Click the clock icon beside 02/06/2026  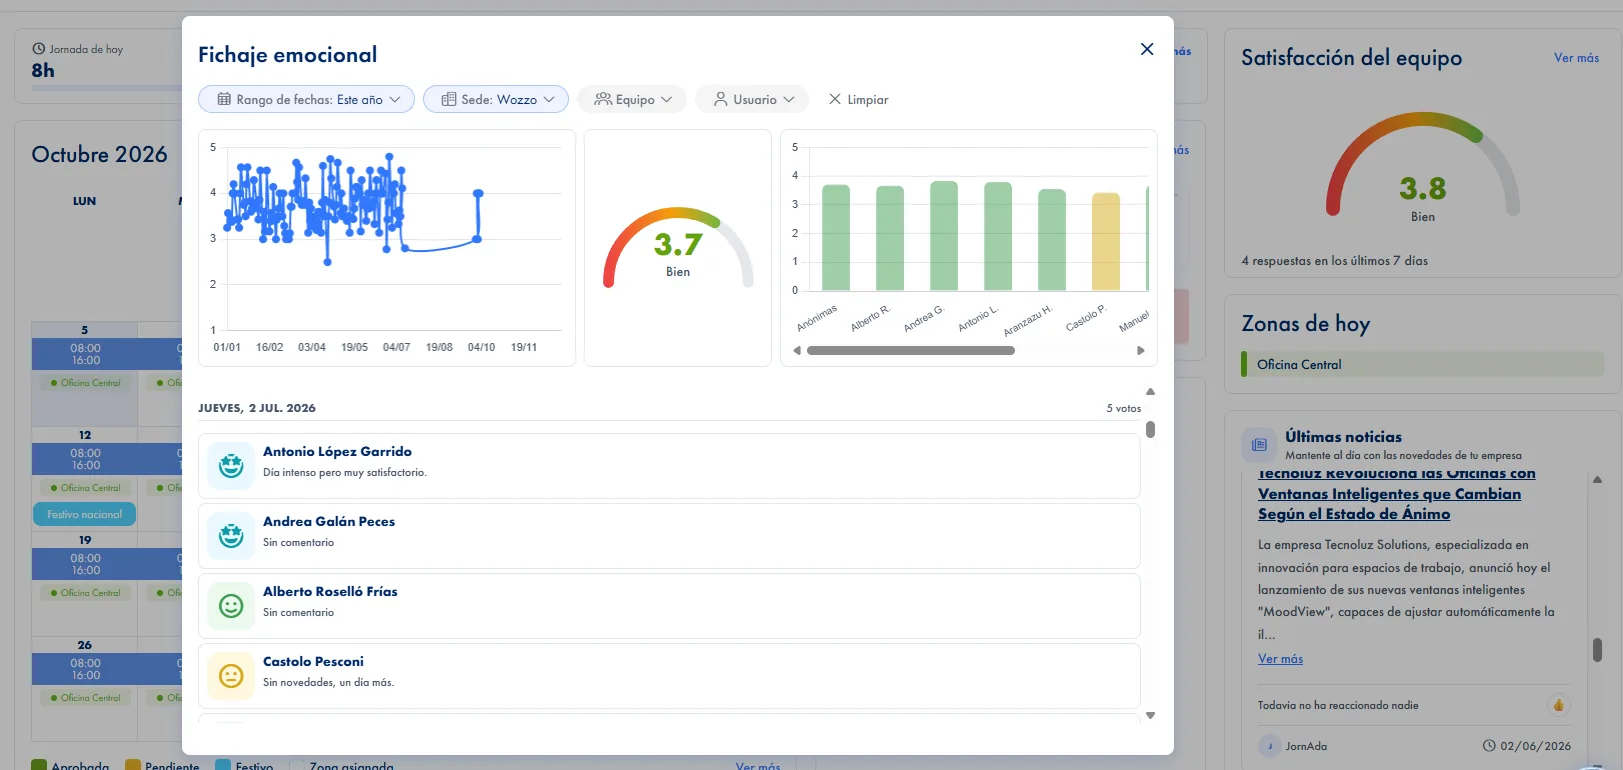pyautogui.click(x=1489, y=746)
